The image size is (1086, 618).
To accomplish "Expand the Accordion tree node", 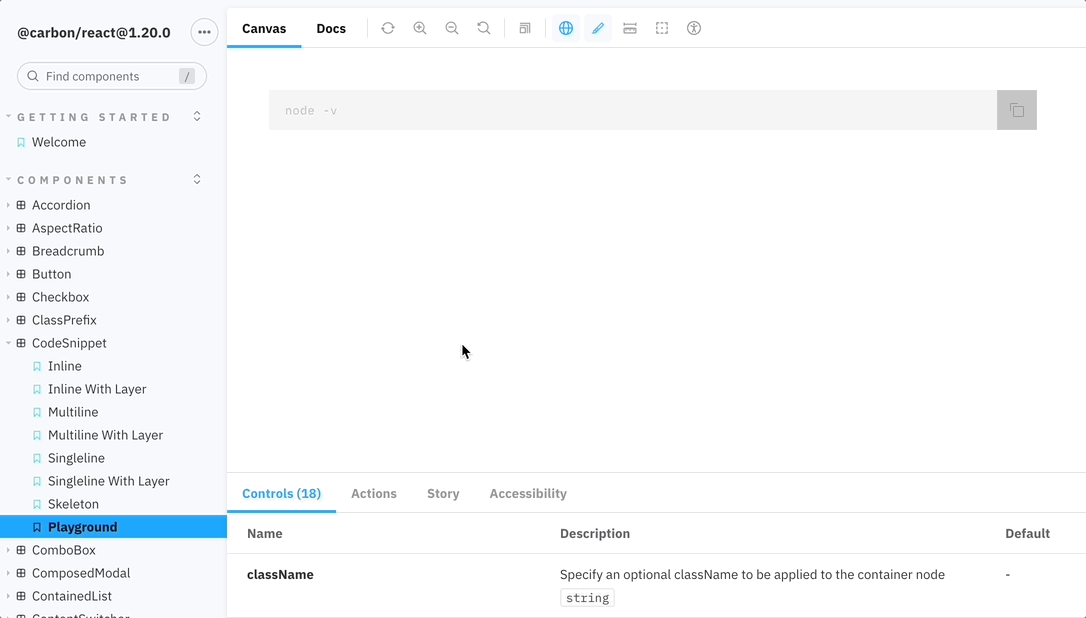I will tap(8, 205).
